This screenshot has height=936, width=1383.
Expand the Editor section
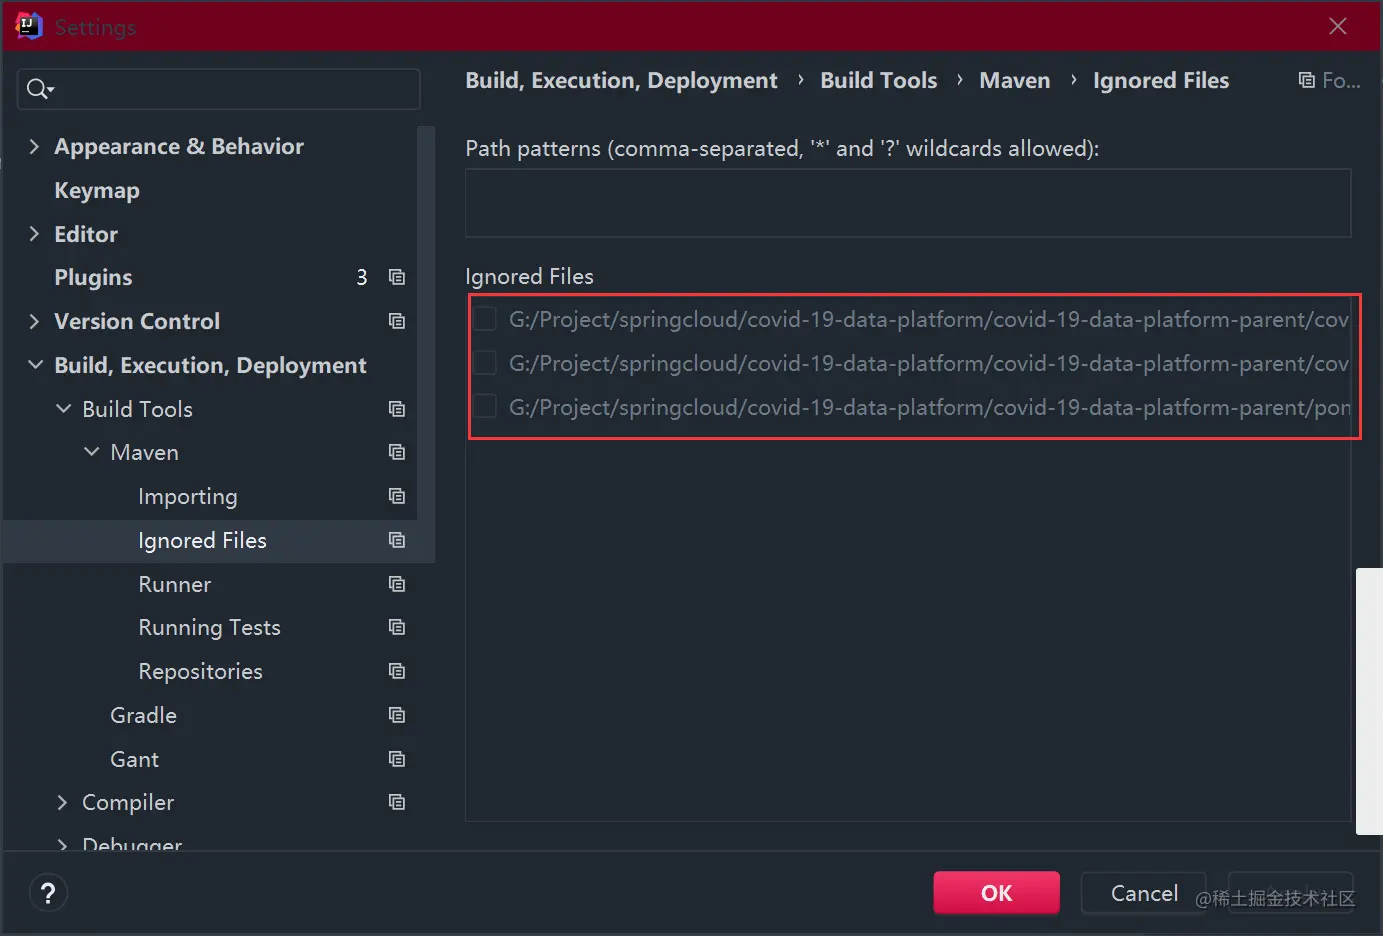tap(35, 234)
